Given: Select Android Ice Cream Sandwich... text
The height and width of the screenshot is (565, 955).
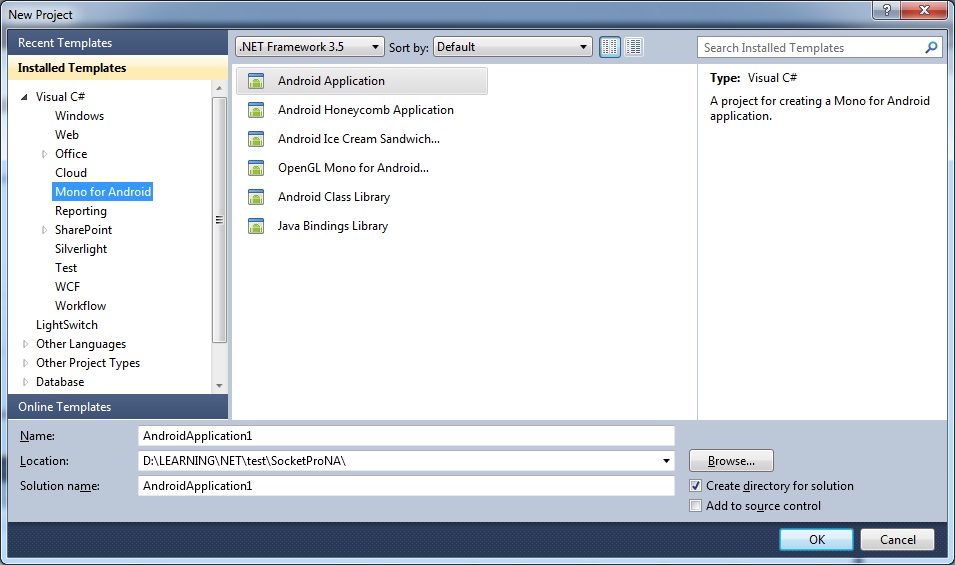Looking at the screenshot, I should 359,139.
